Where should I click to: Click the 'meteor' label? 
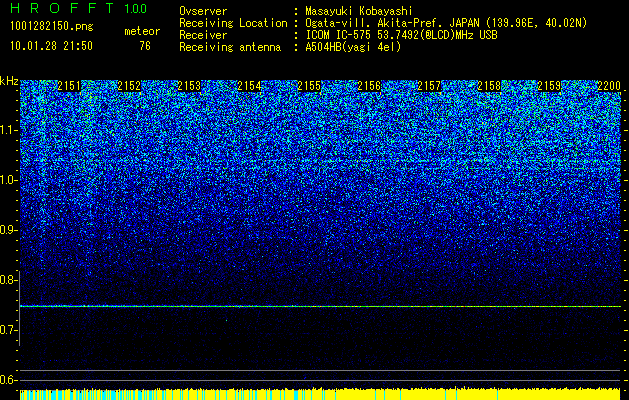point(142,31)
